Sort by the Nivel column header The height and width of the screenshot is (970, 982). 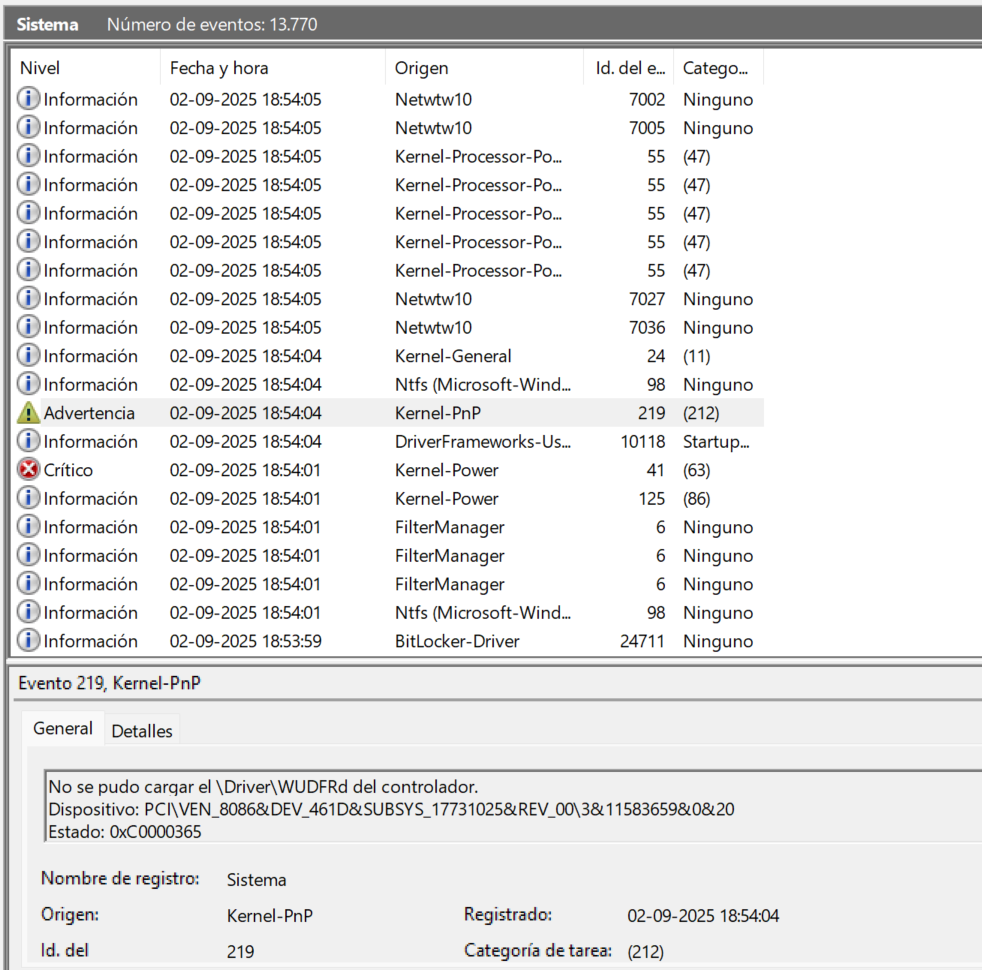(85, 68)
